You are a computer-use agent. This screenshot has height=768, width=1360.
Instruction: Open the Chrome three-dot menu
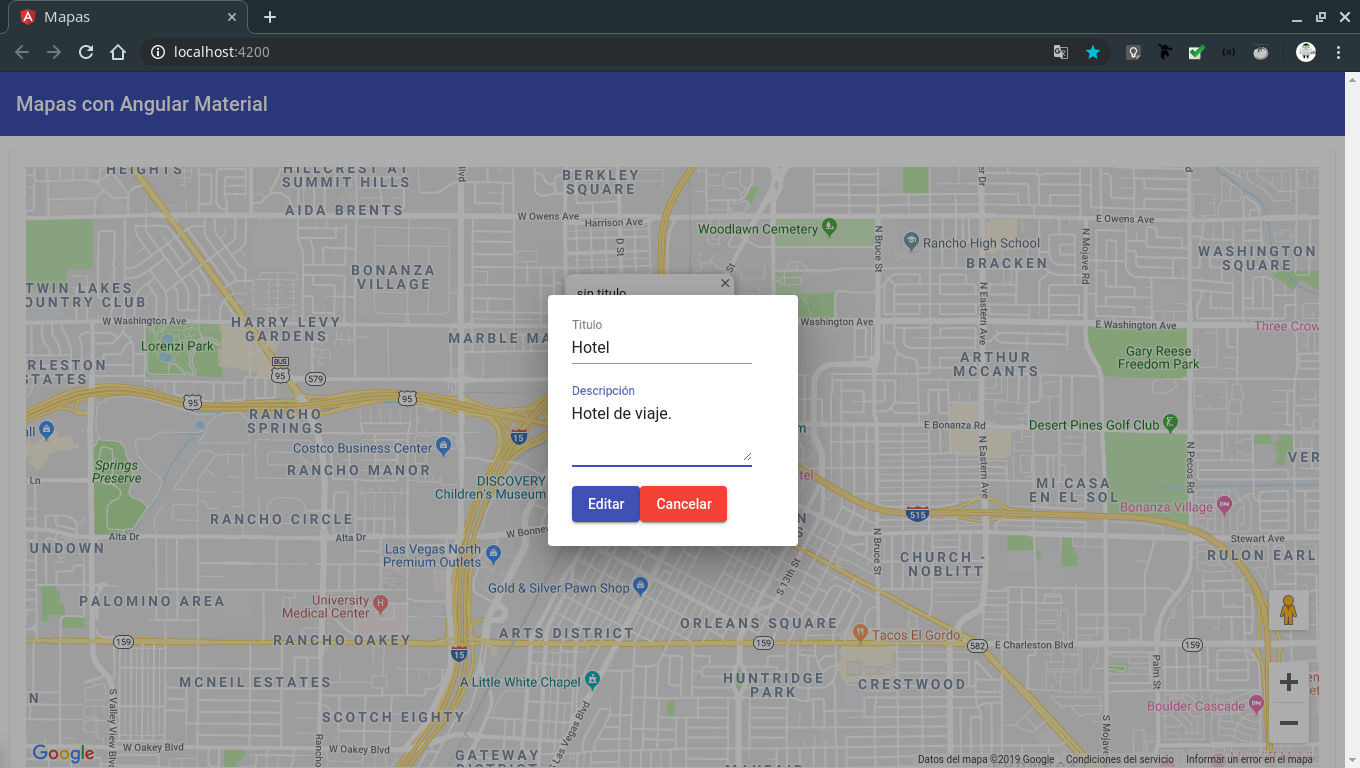[1338, 52]
